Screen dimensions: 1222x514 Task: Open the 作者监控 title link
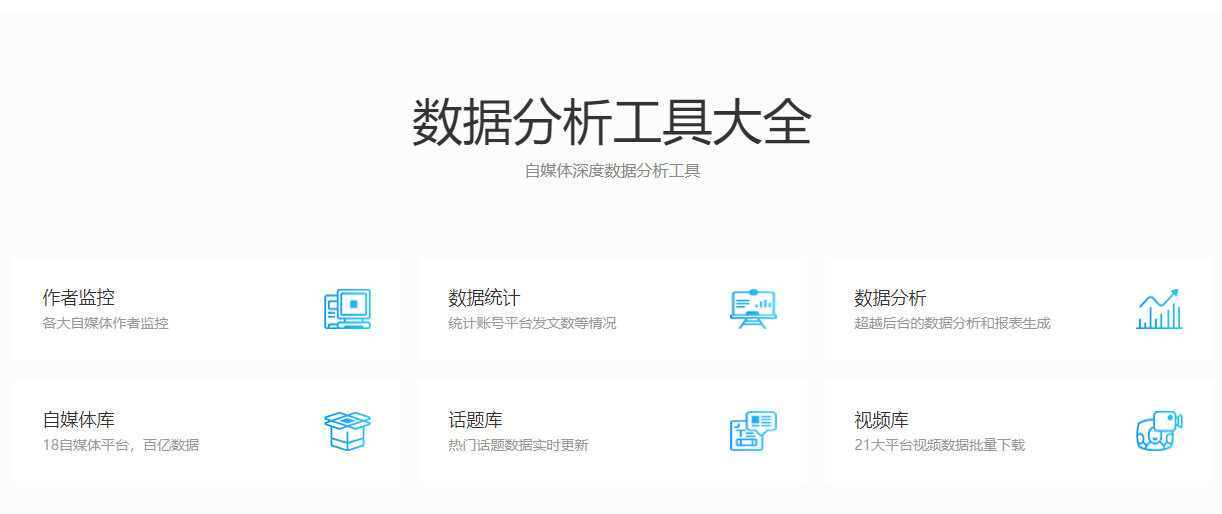78,298
